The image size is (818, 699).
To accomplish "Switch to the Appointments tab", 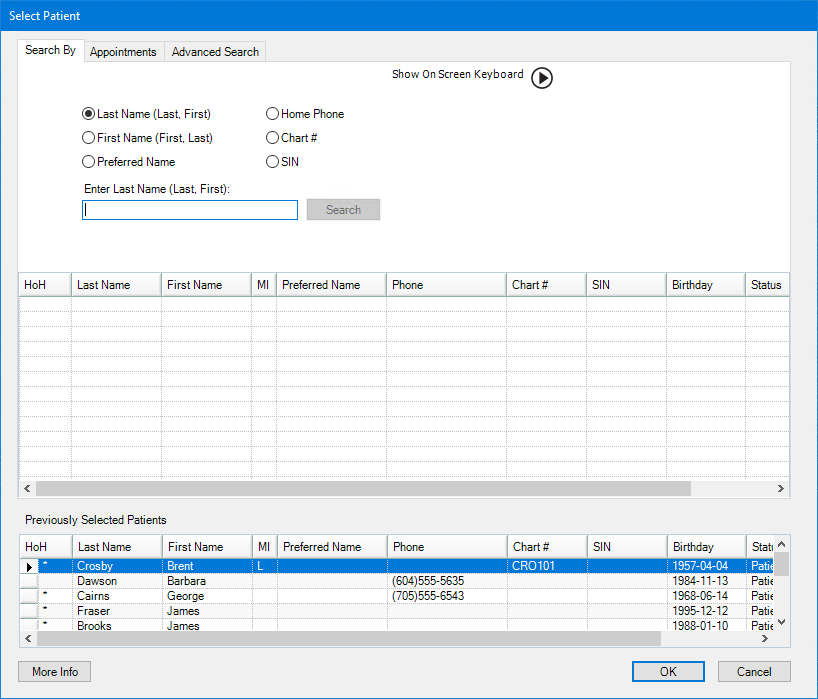I will 123,52.
